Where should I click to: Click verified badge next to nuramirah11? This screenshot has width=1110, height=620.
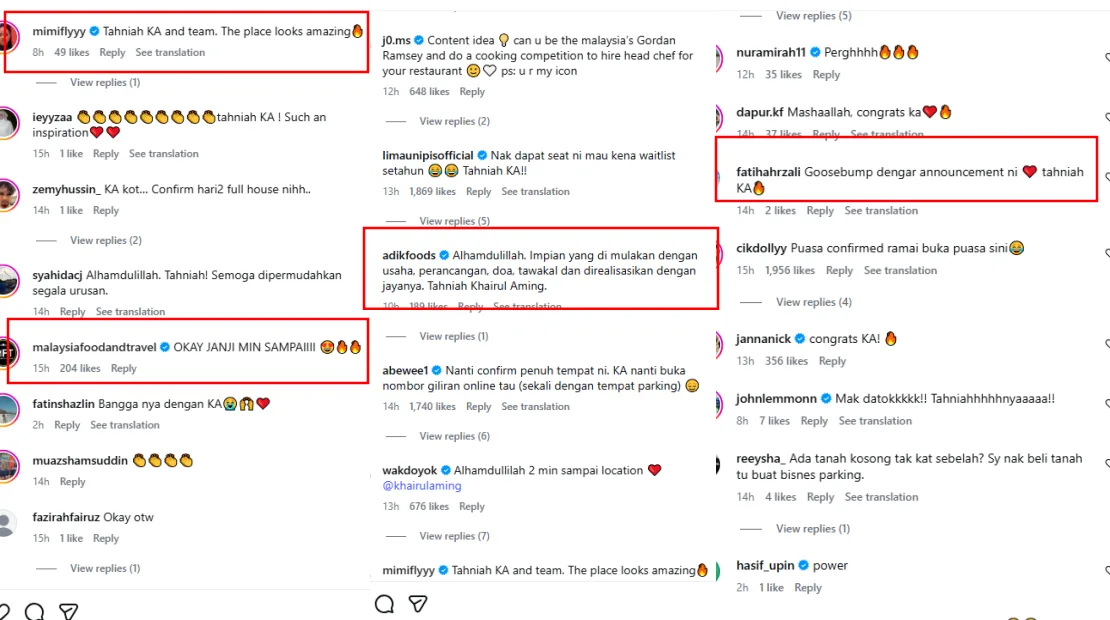point(815,52)
